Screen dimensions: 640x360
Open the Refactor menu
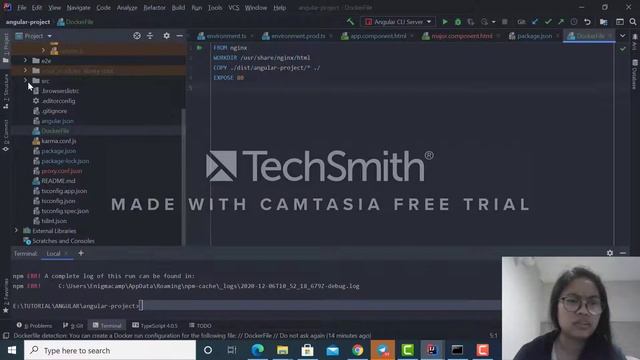(154, 7)
